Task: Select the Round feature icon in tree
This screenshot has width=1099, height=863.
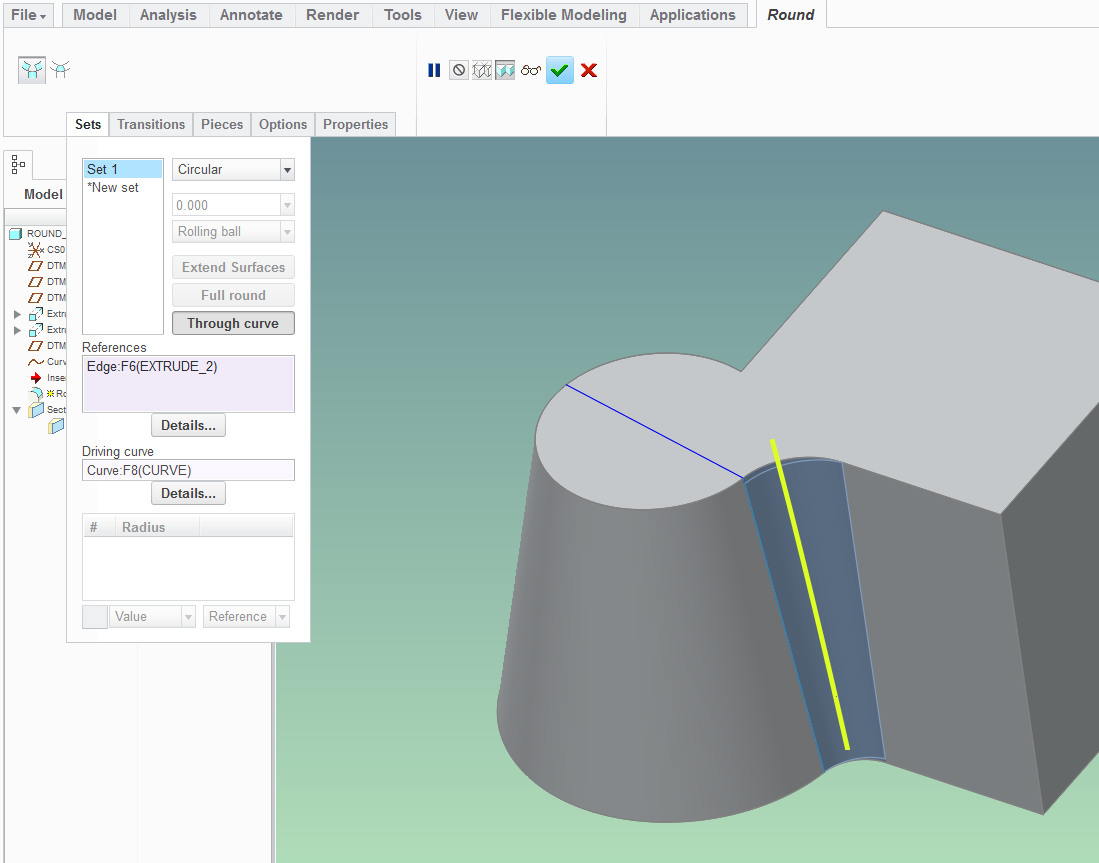Action: pos(36,393)
